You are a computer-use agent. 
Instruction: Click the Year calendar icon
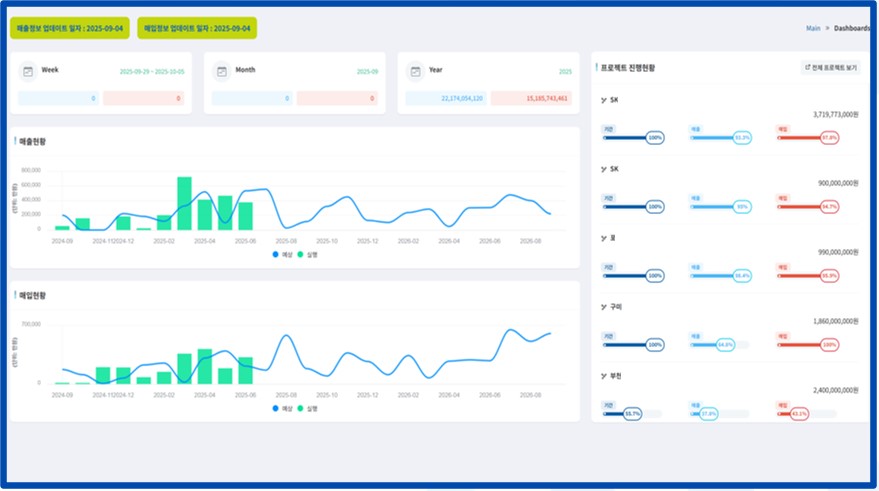tap(416, 72)
